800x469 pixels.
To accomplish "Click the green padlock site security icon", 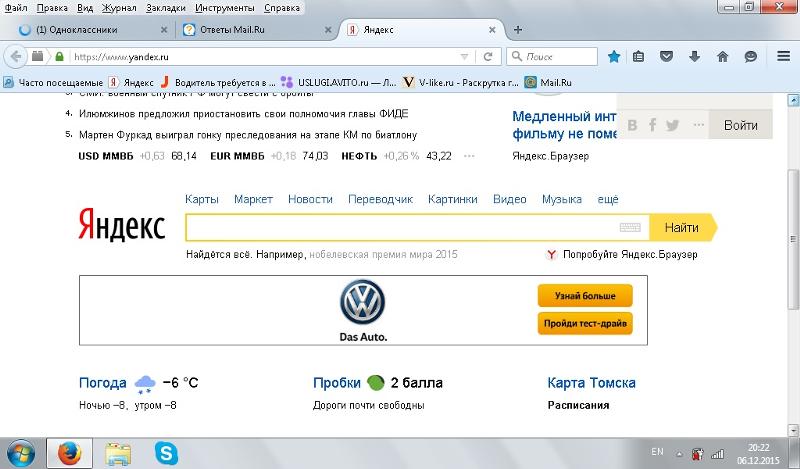I will click(x=59, y=56).
